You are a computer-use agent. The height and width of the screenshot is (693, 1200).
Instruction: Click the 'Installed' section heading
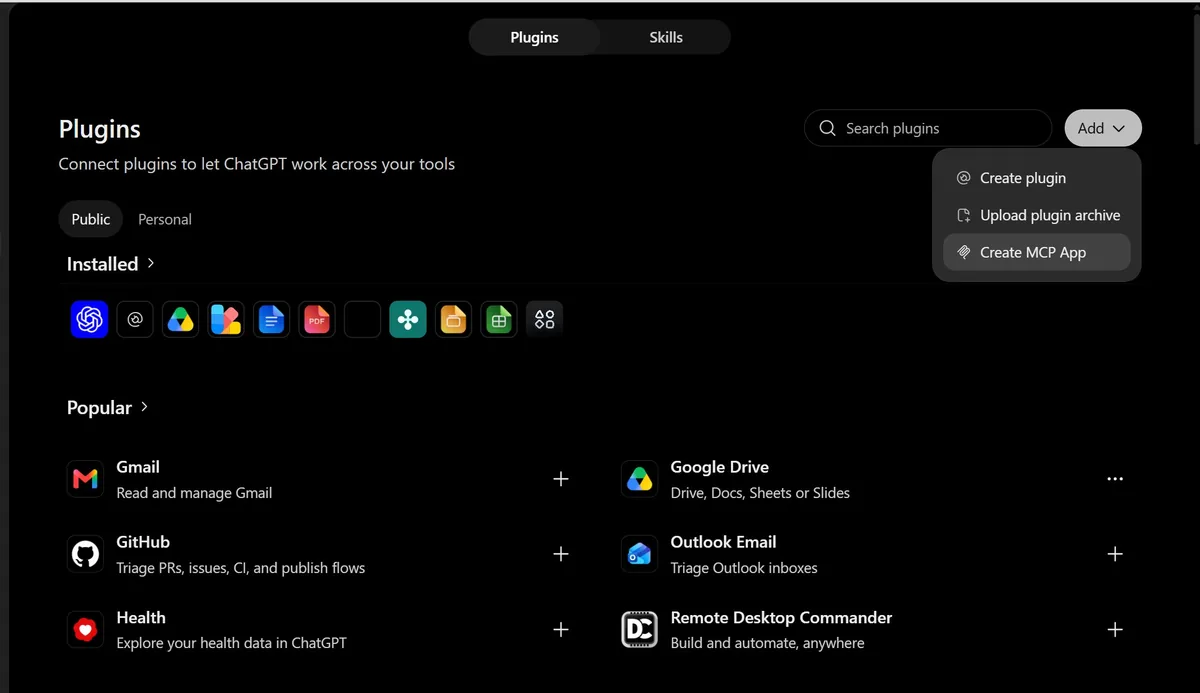click(x=102, y=264)
